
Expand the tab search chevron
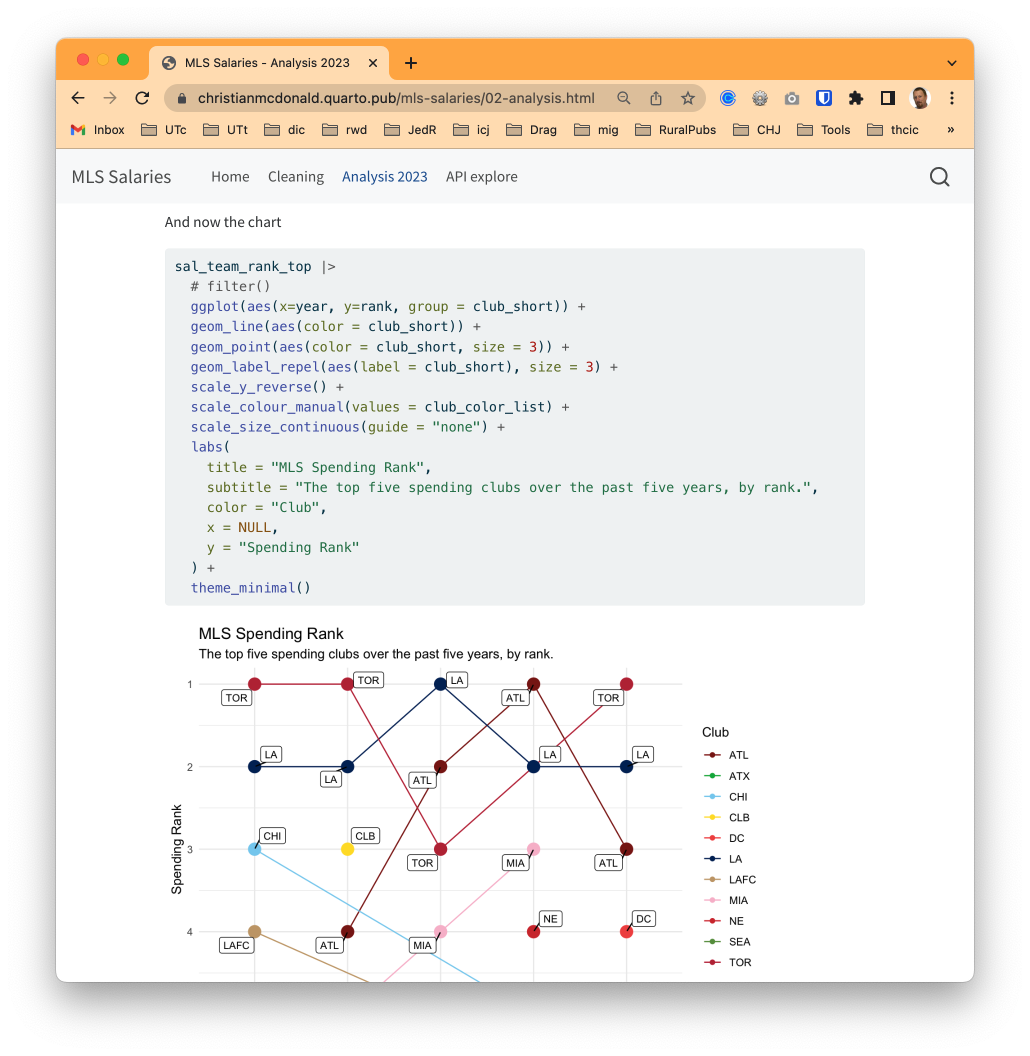tap(951, 63)
